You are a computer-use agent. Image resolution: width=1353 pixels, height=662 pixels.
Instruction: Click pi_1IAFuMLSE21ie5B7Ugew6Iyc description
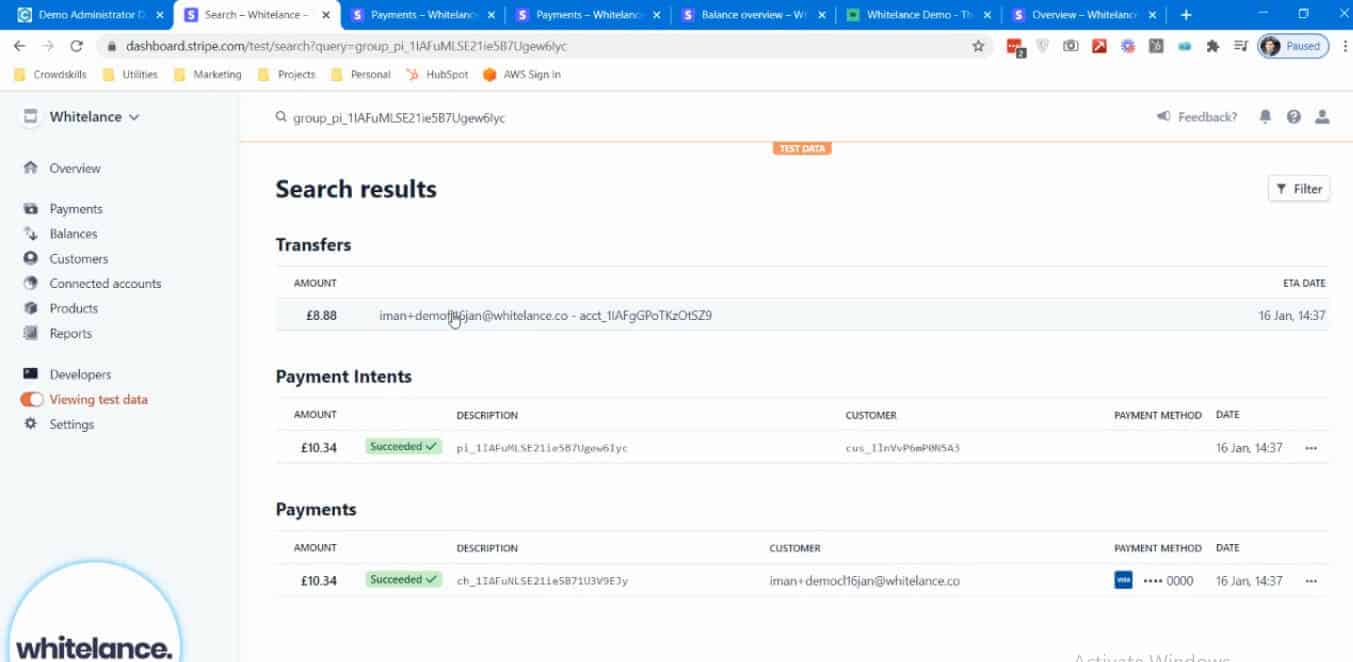coord(542,448)
